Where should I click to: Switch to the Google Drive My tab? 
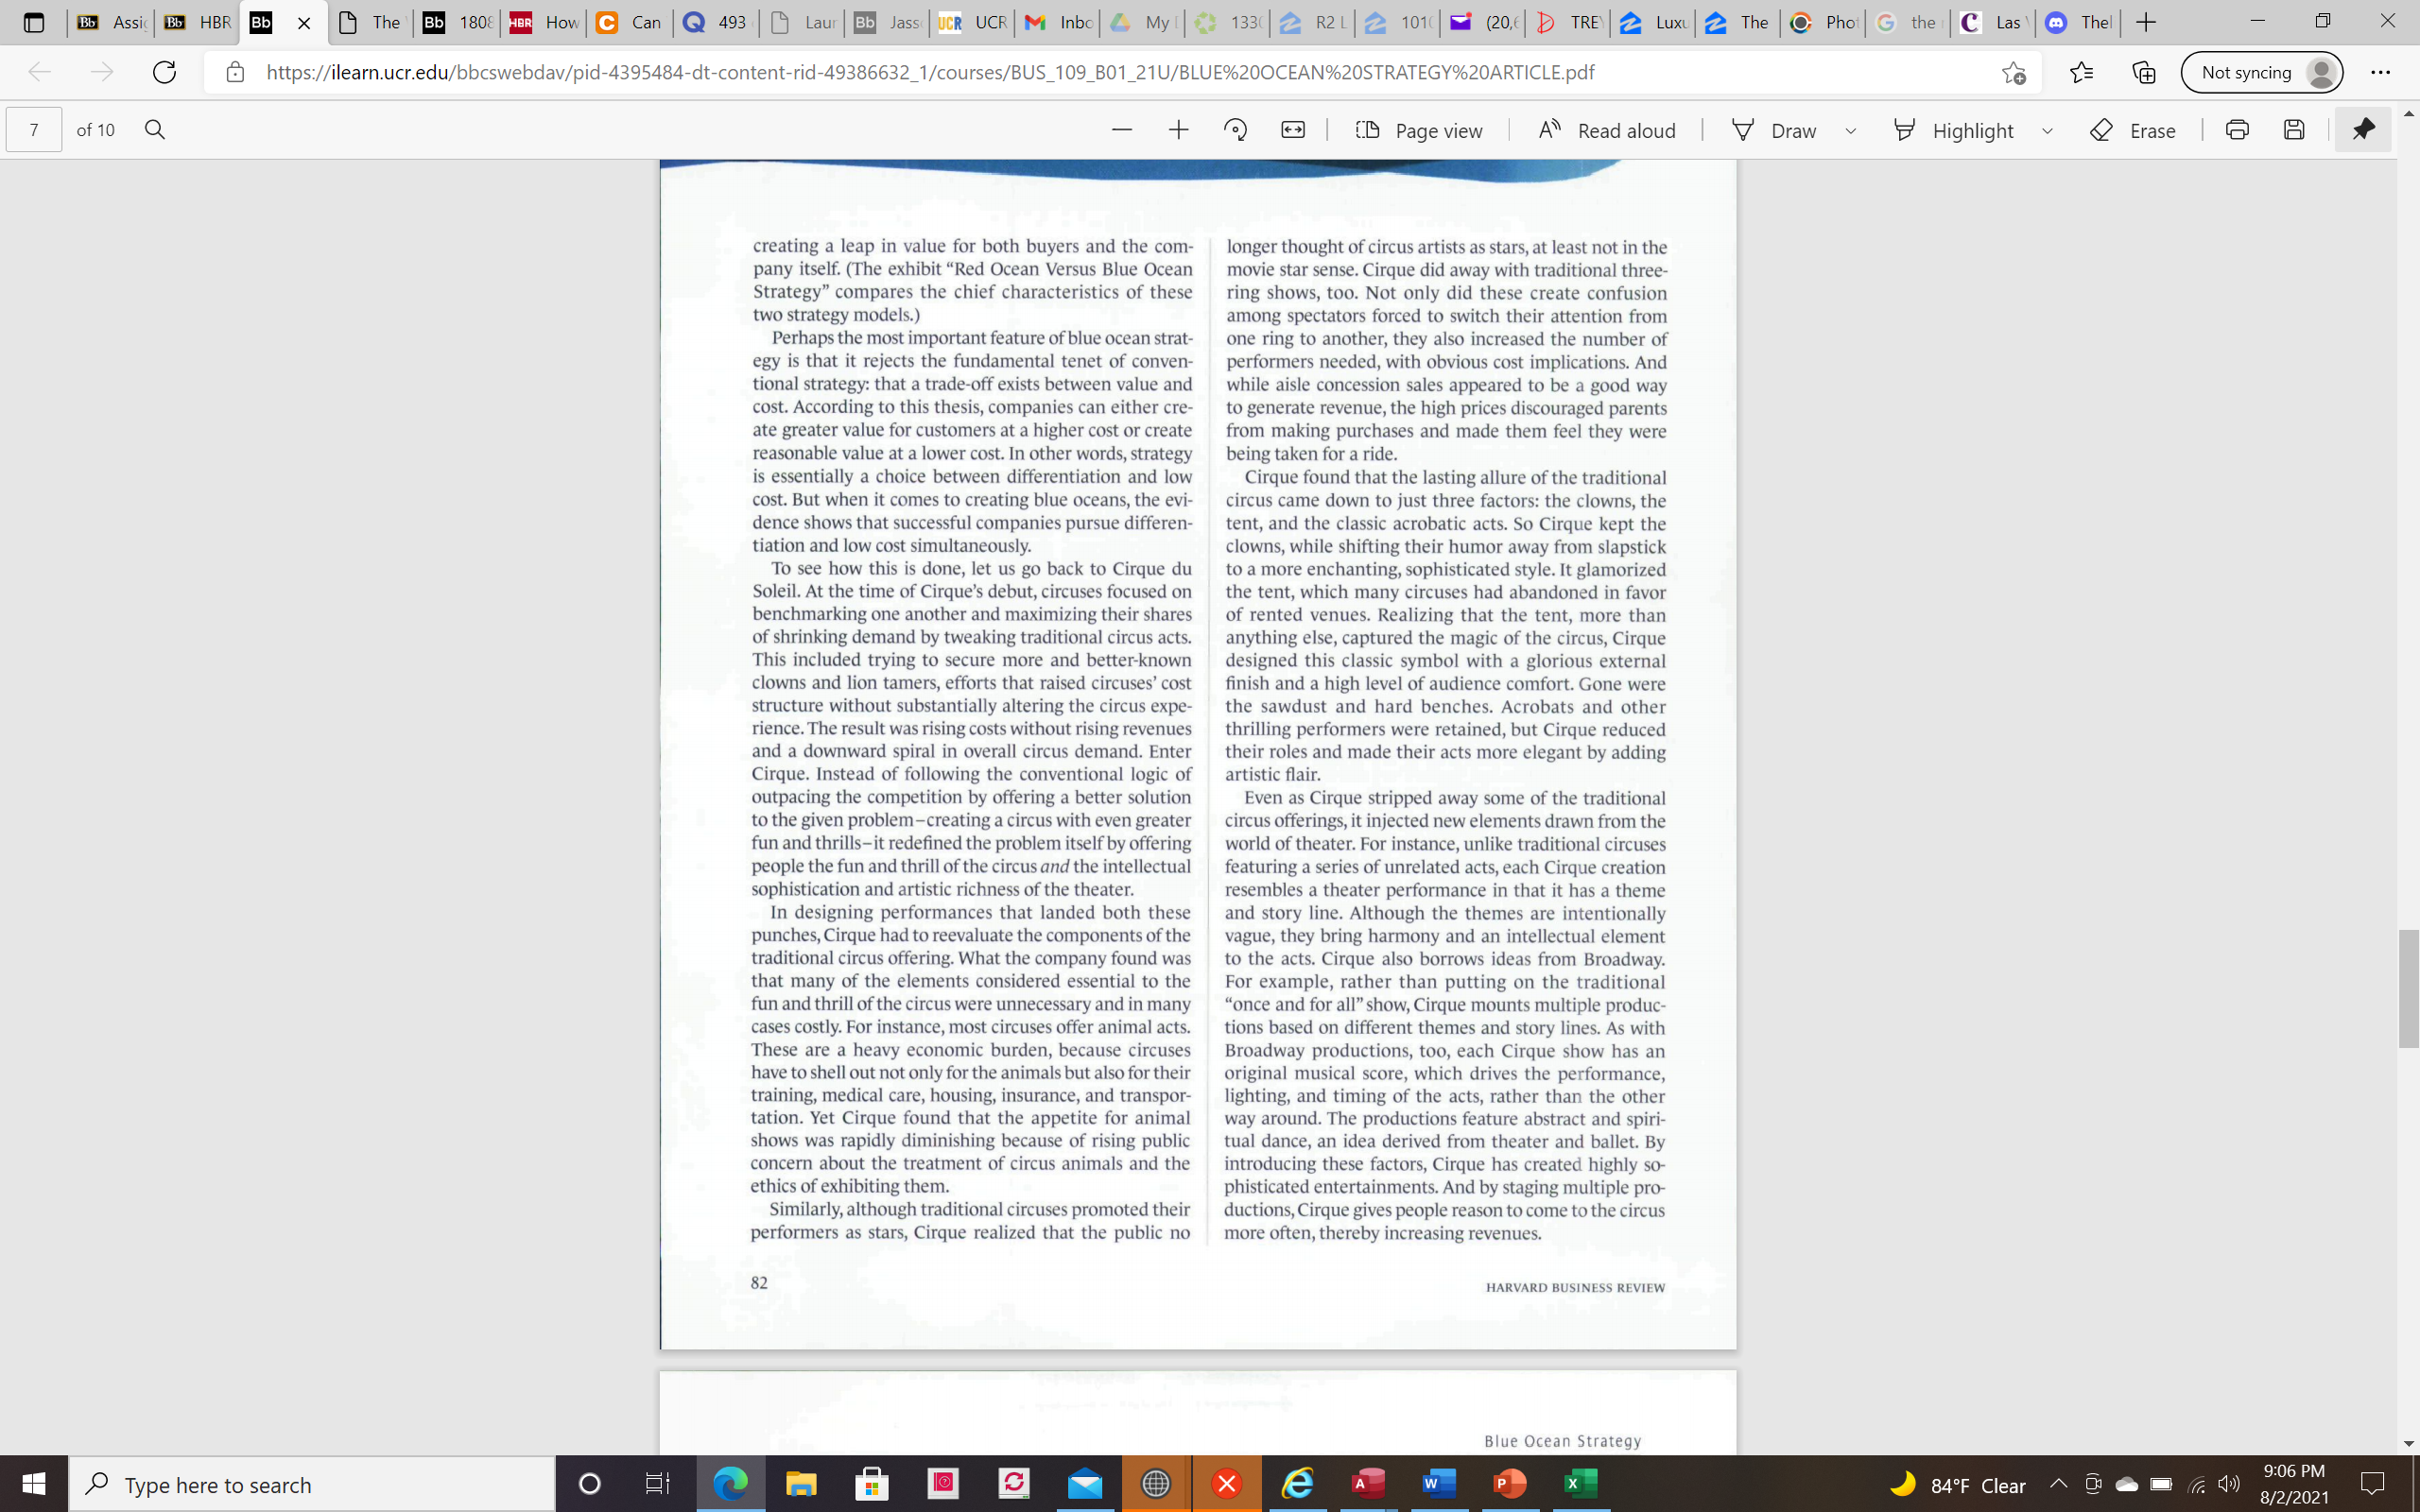click(x=1142, y=22)
